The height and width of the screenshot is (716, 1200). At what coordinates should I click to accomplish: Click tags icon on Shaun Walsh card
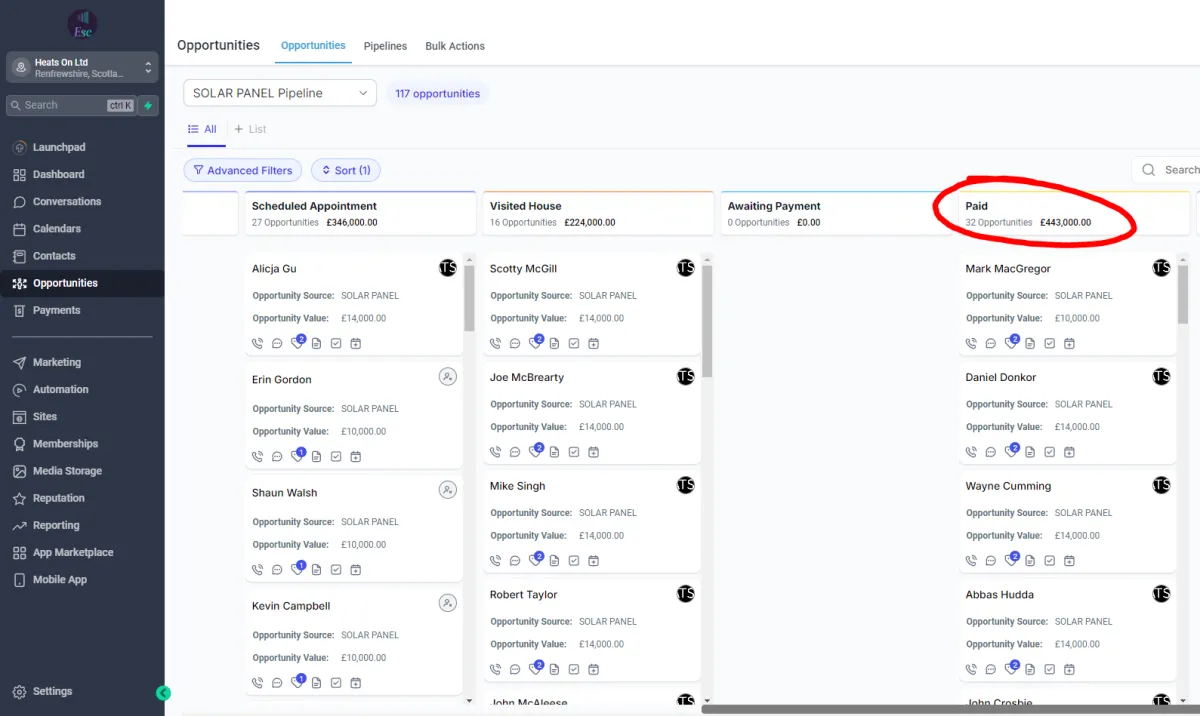[297, 569]
